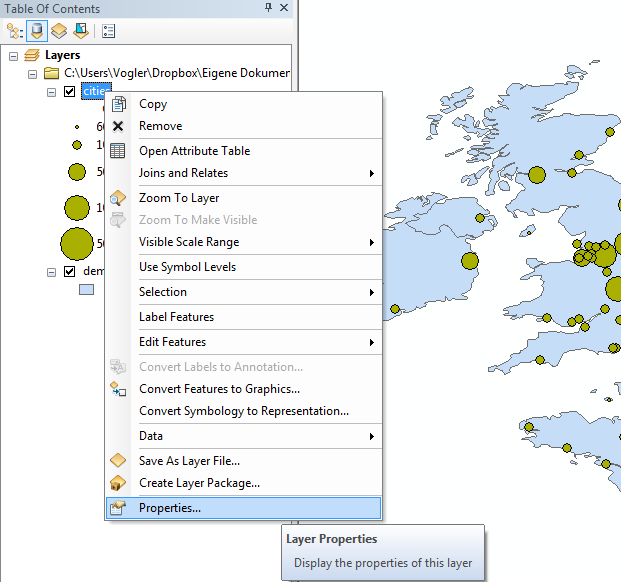The image size is (621, 582).
Task: Open the Joins and Relates submenu arrow
Action: 371,173
